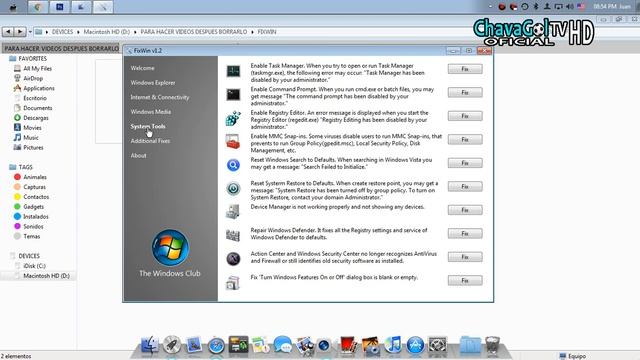Open Safari compass in the dock
Screen dimensions: 640x360
click(216, 346)
